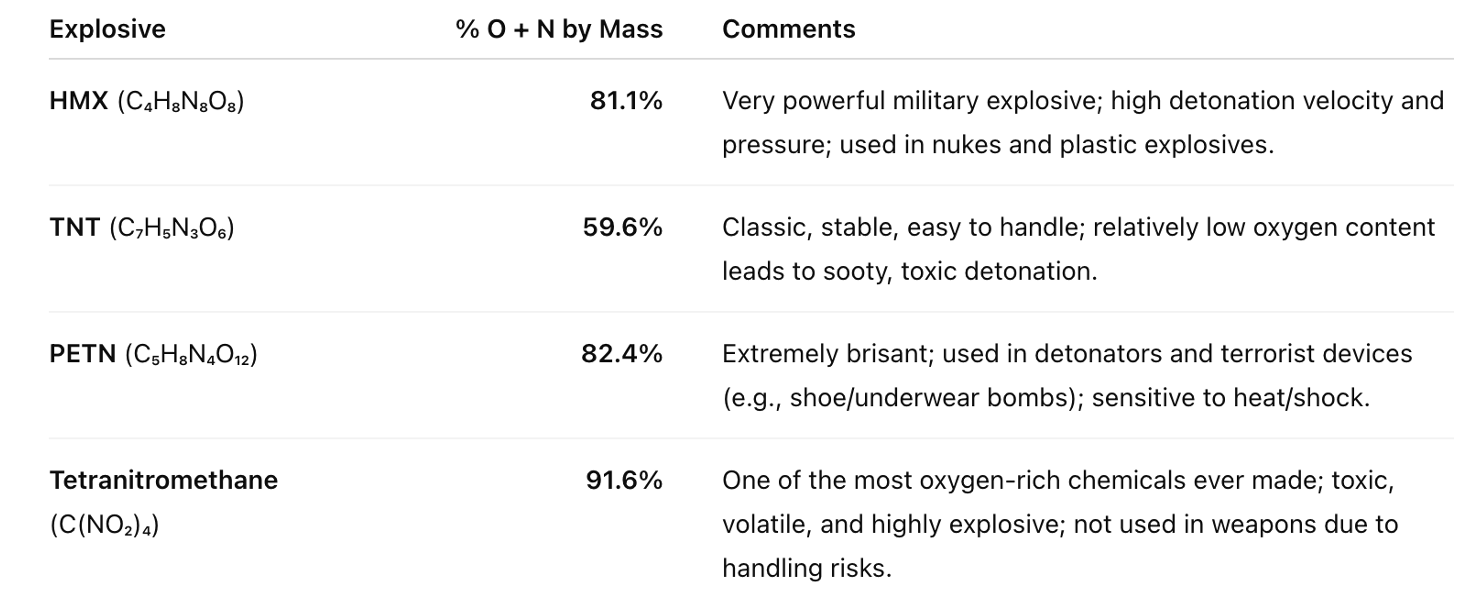
Task: Click the 82.4% value for PETN
Action: (x=621, y=354)
